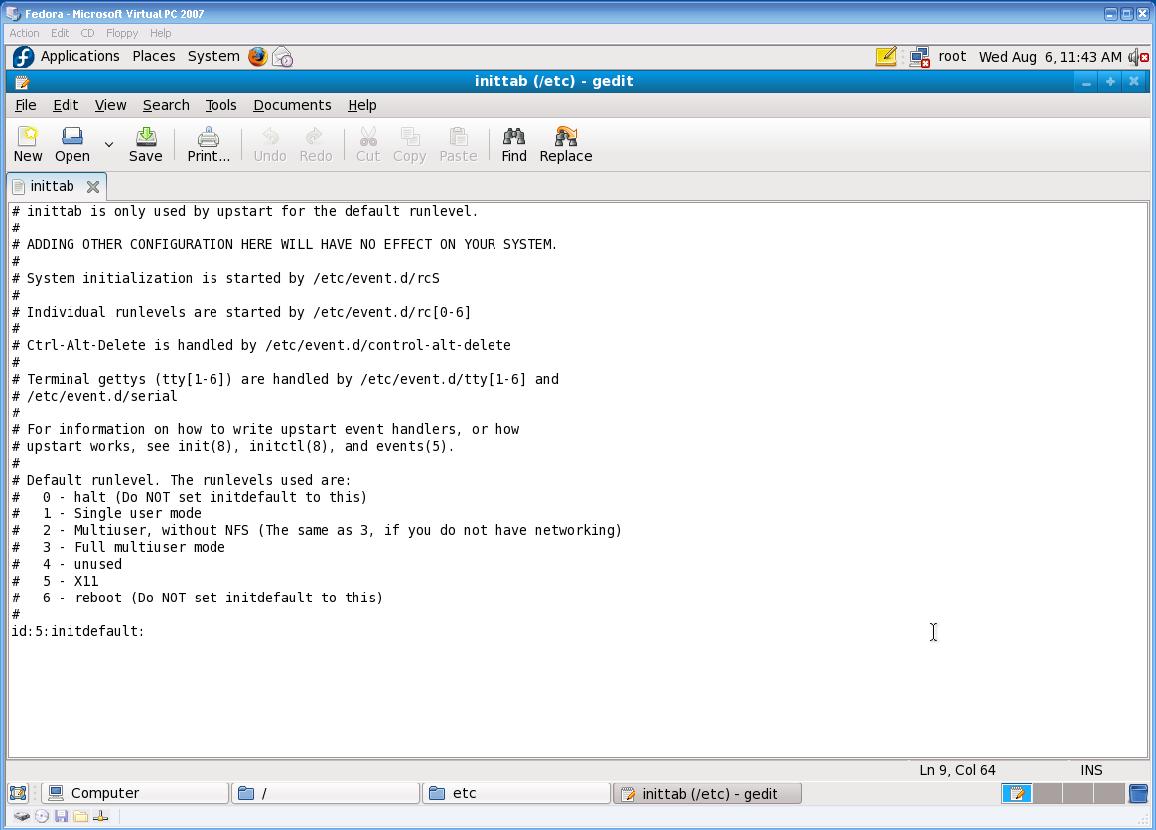The height and width of the screenshot is (830, 1156).
Task: Open the Places panel menu
Action: tap(153, 57)
